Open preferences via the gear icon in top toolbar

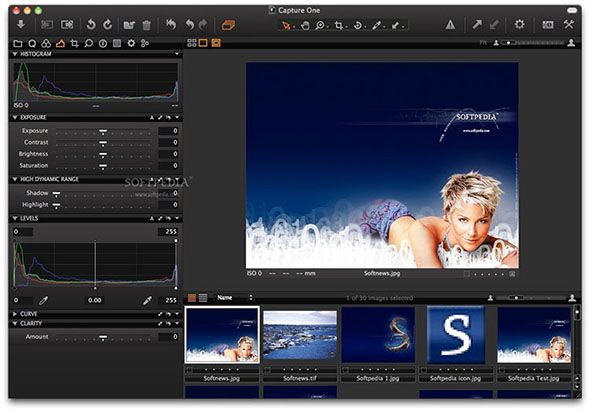click(519, 25)
